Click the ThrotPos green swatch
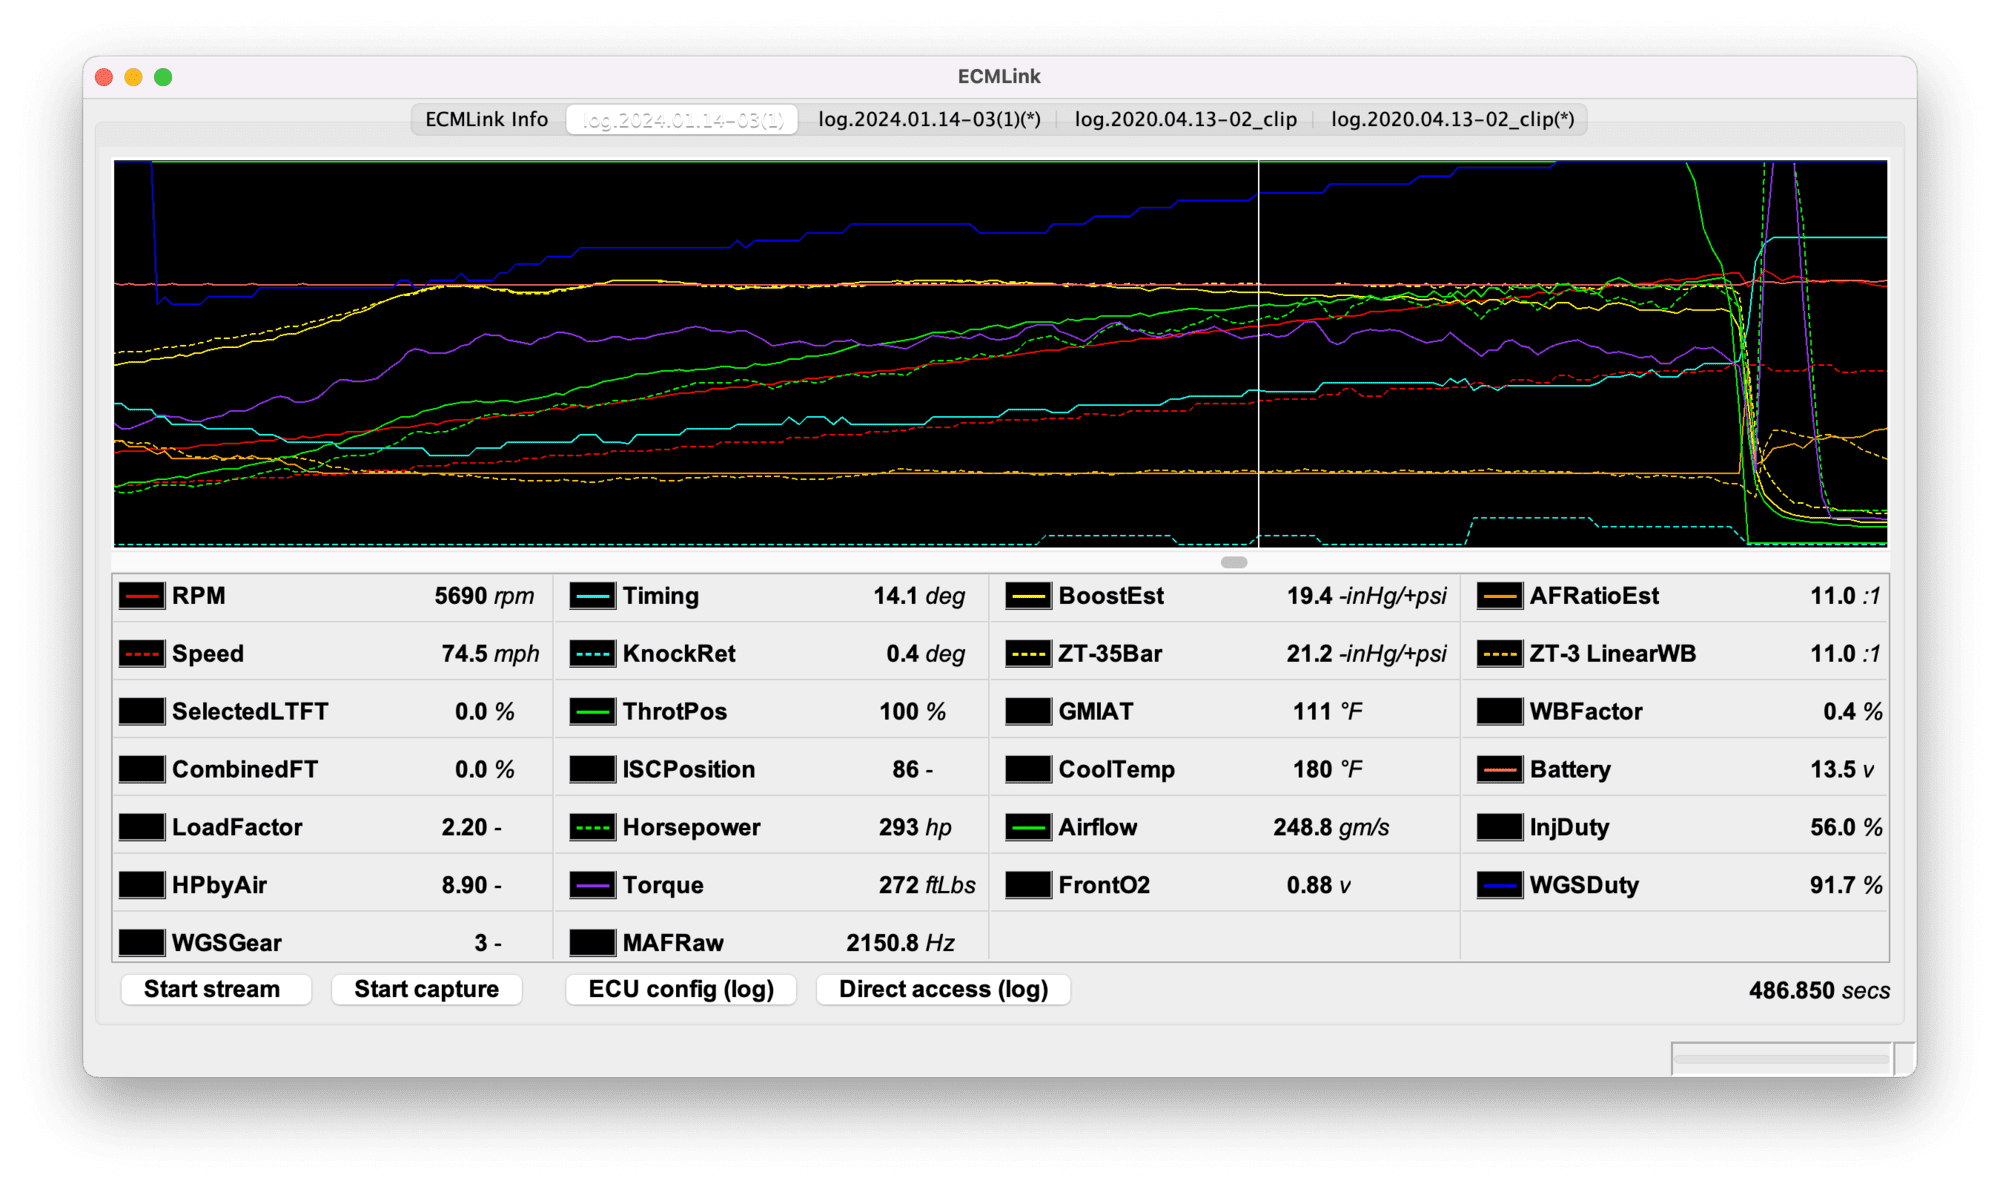This screenshot has height=1187, width=2000. pyautogui.click(x=593, y=712)
